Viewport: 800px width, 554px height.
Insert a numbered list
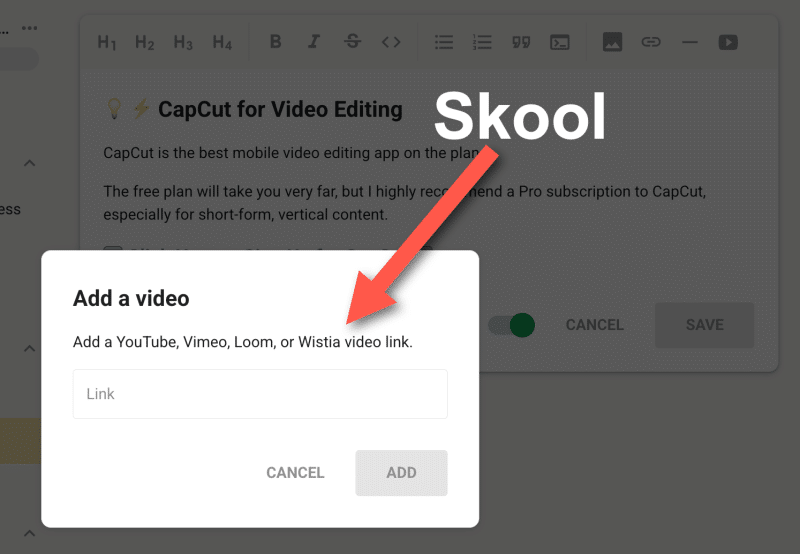(482, 42)
